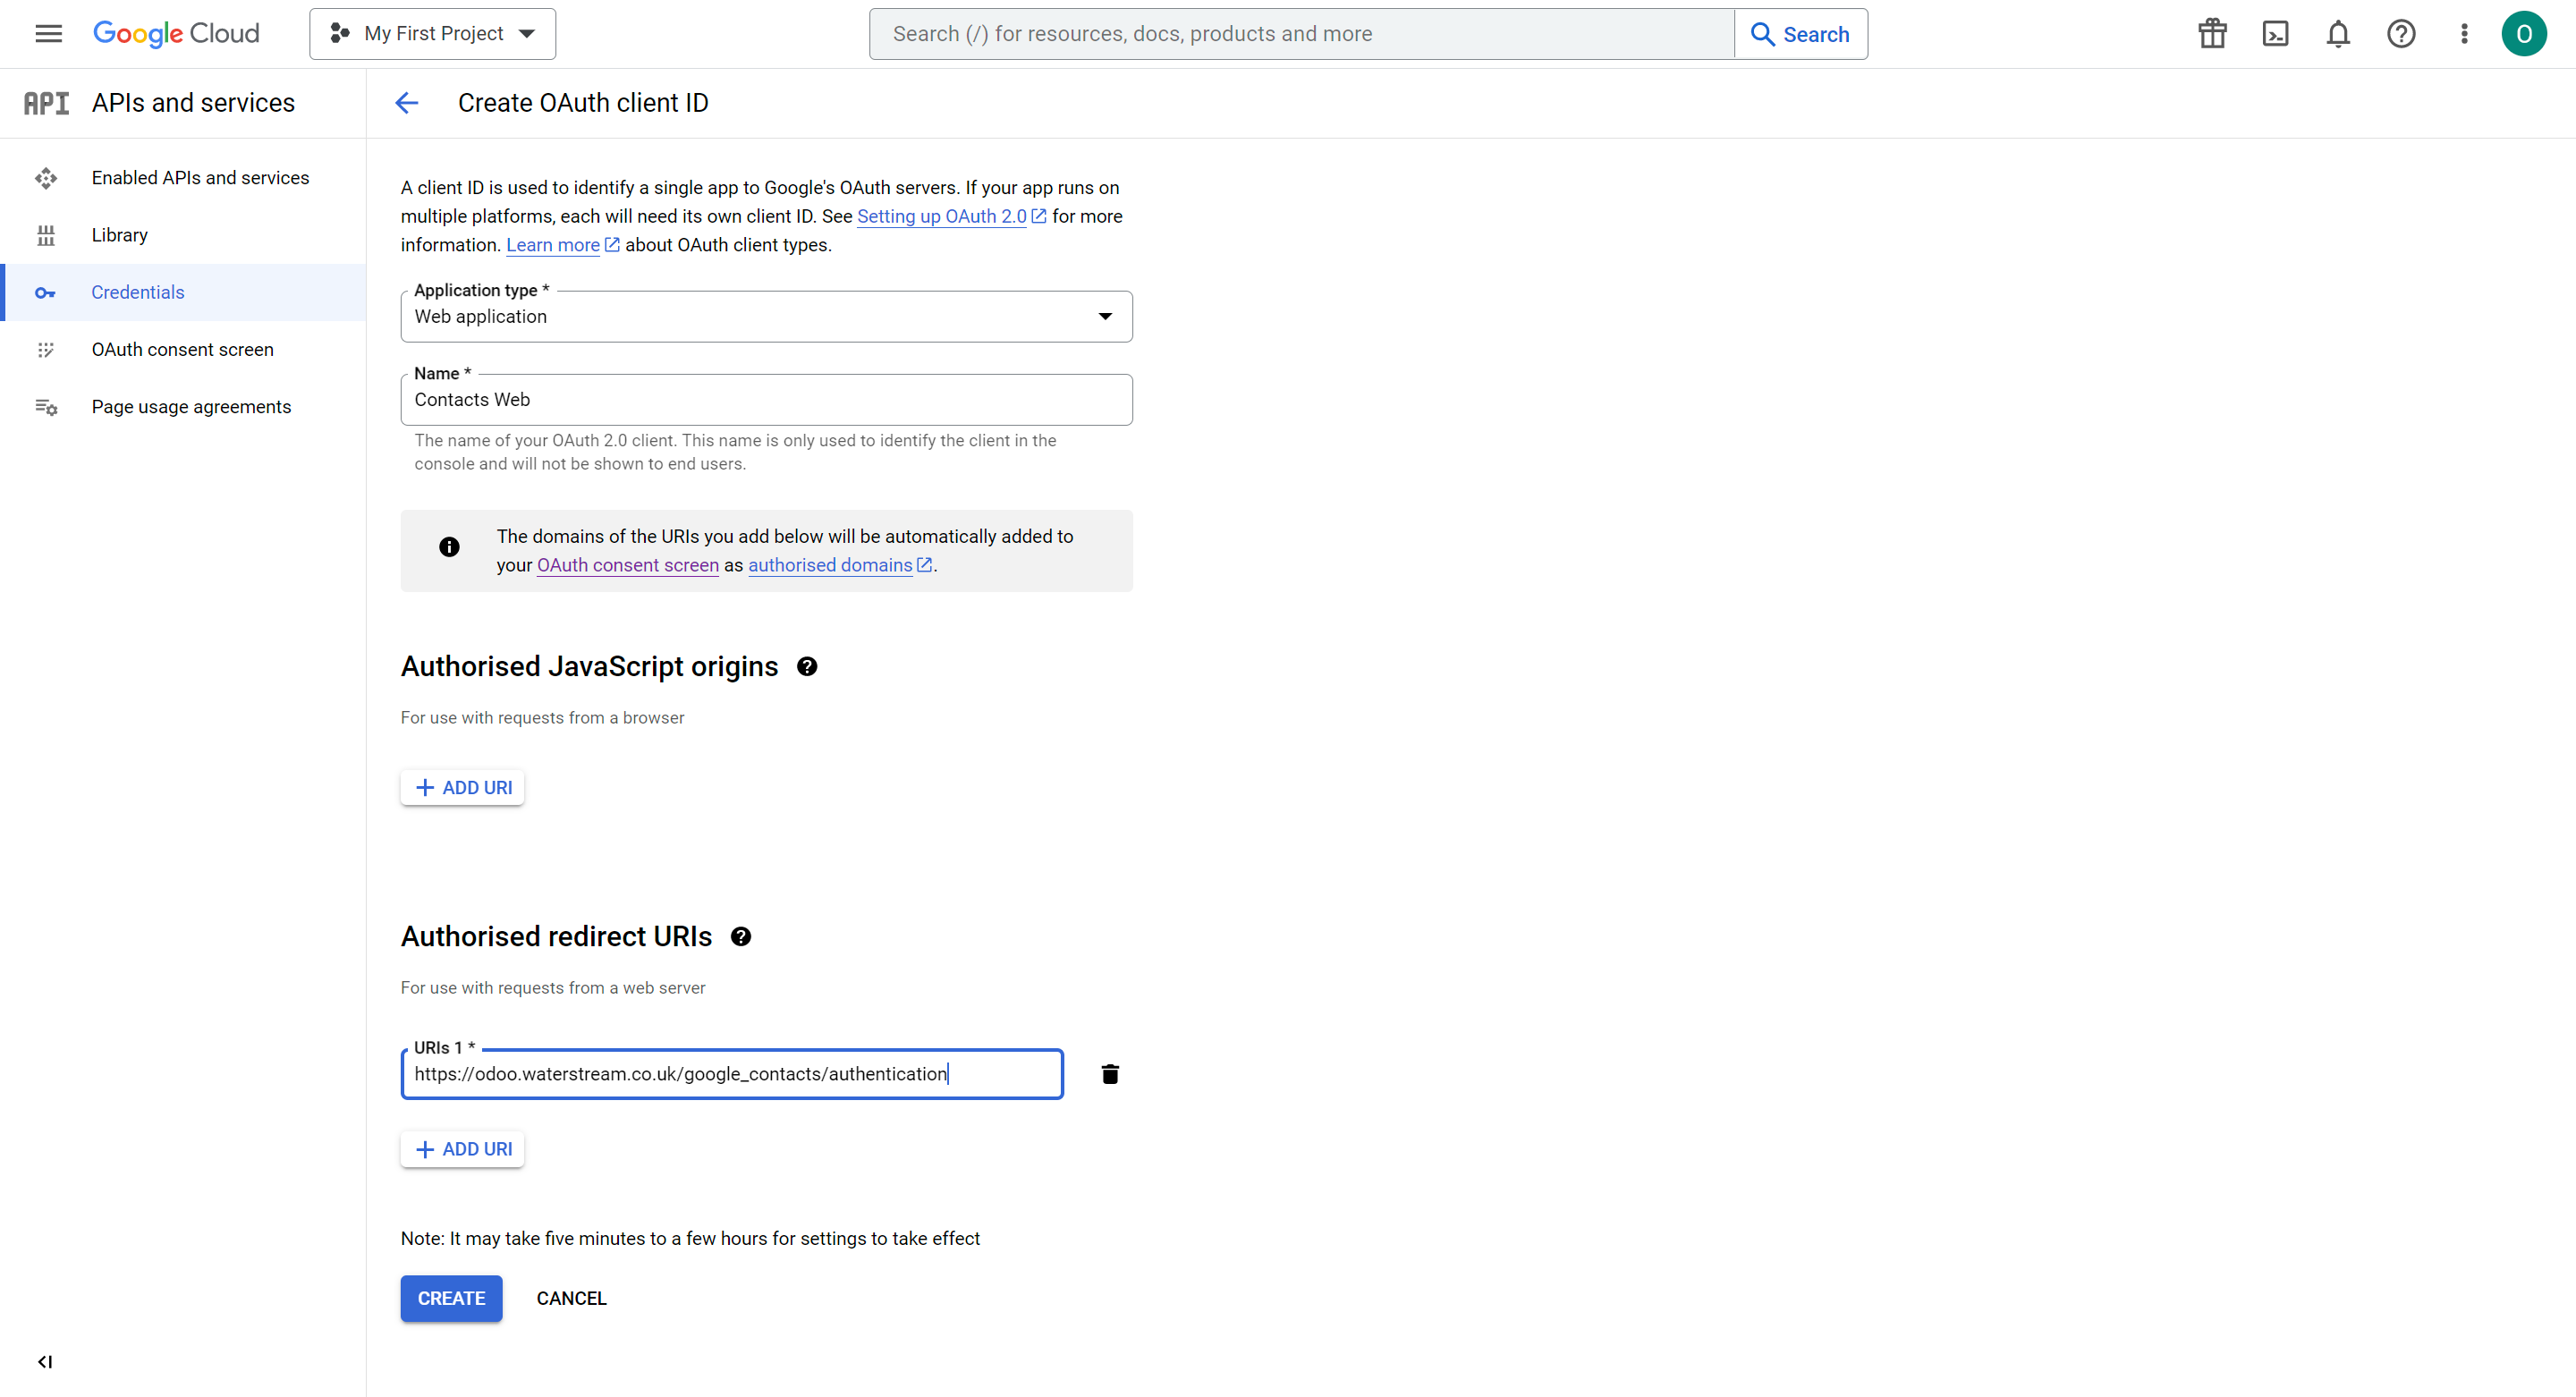
Task: Expand the Application type dropdown
Action: pos(766,316)
